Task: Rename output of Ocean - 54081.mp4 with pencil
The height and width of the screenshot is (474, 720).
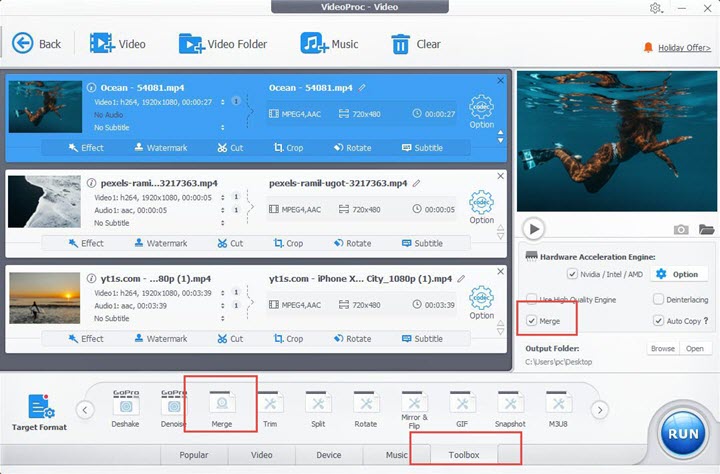Action: 362,87
